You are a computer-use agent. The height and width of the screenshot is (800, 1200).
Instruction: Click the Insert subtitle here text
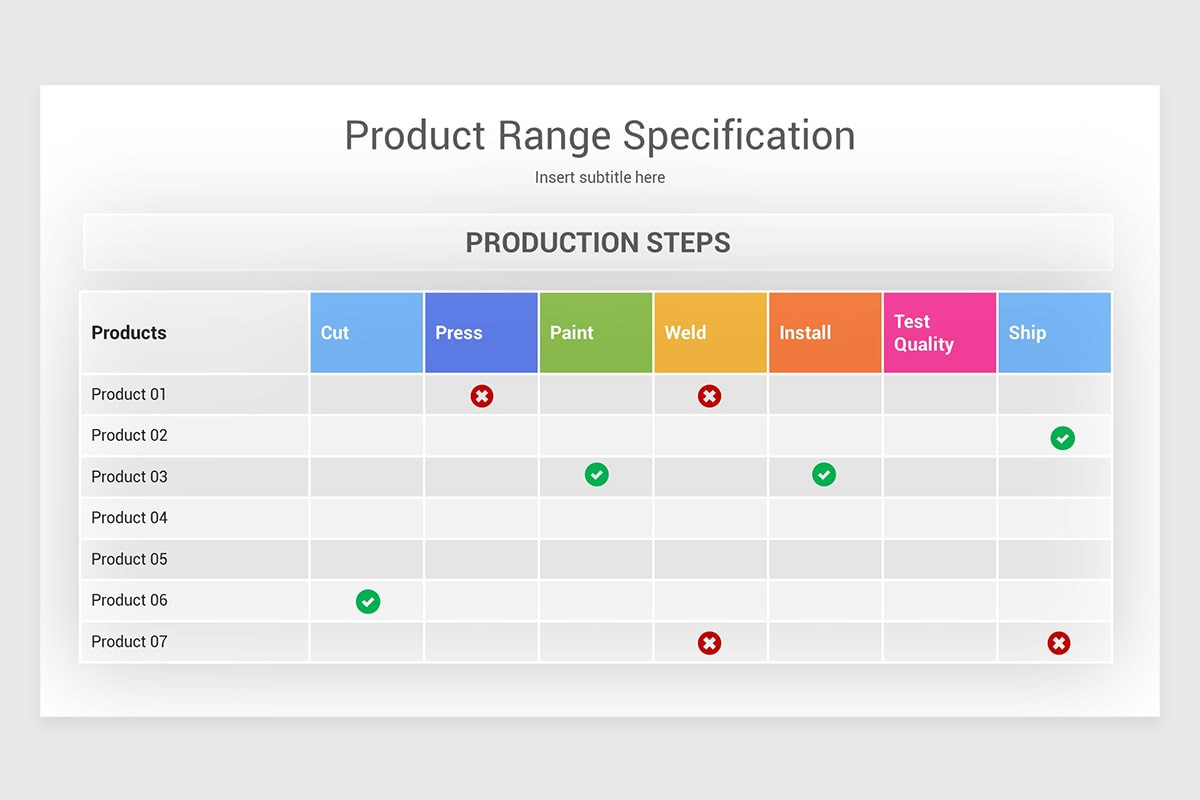600,177
